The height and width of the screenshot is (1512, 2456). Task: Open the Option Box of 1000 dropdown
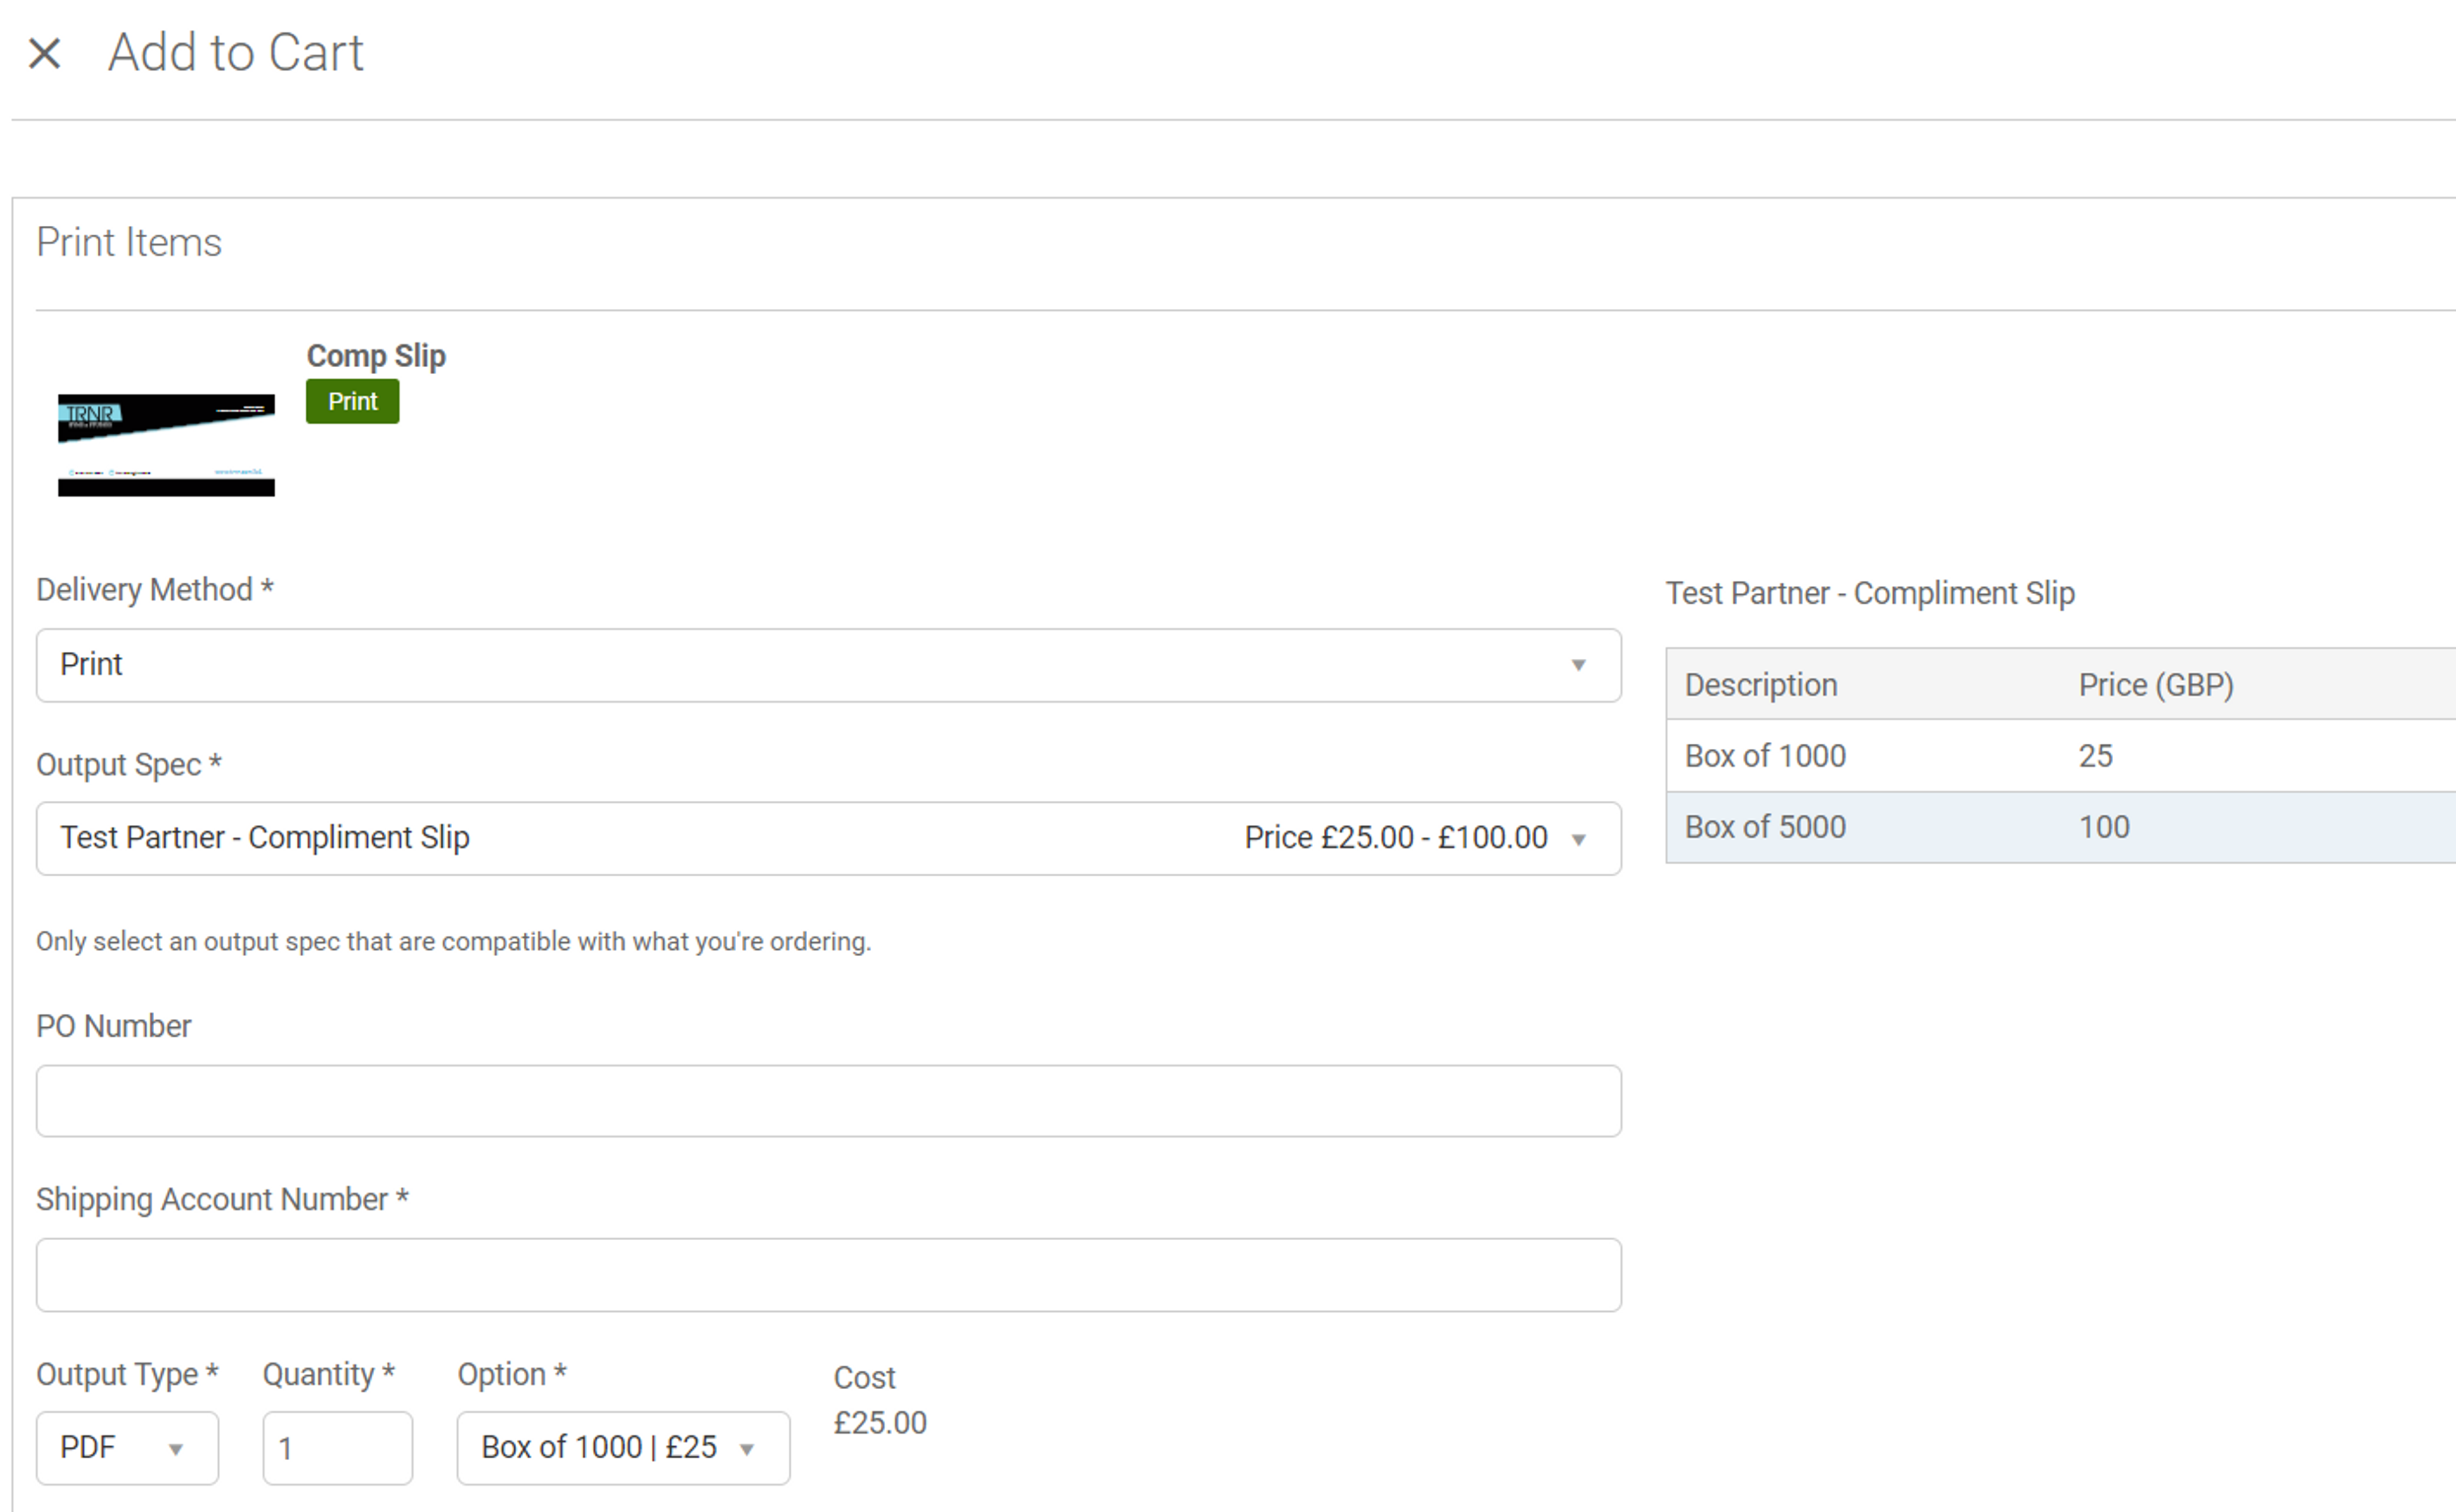click(623, 1448)
